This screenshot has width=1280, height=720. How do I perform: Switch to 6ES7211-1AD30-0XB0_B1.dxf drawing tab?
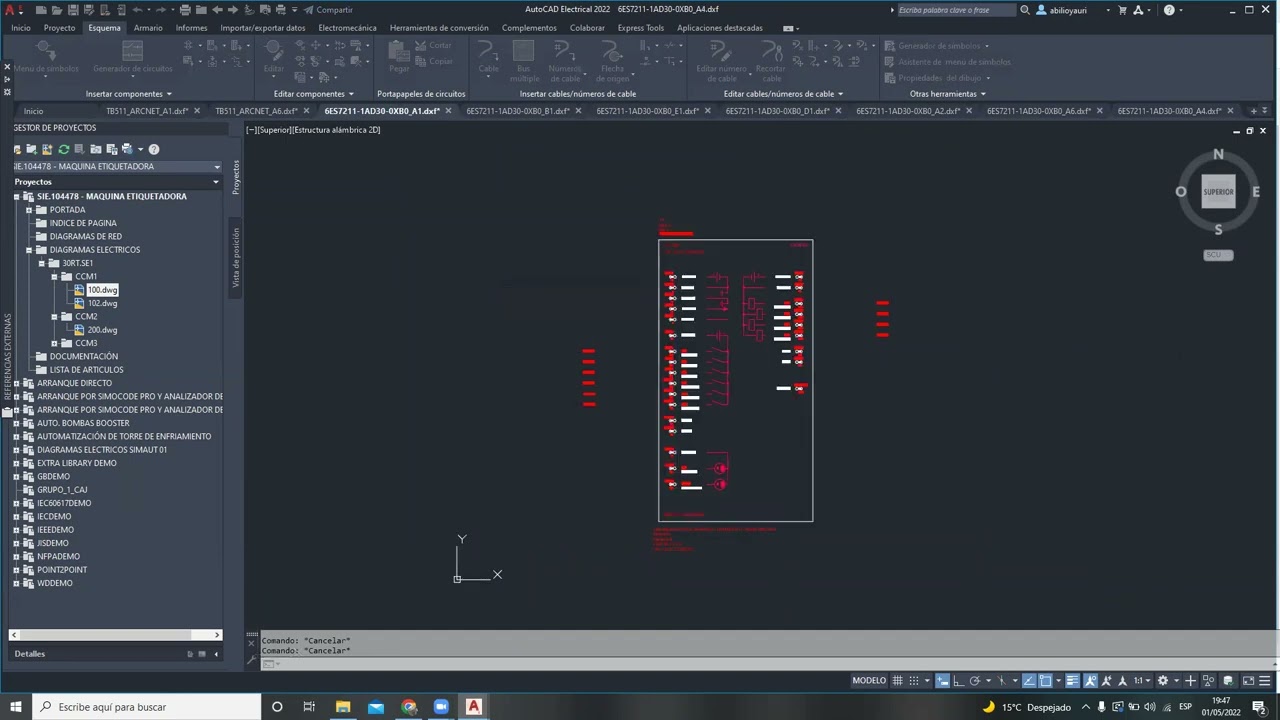pos(518,111)
